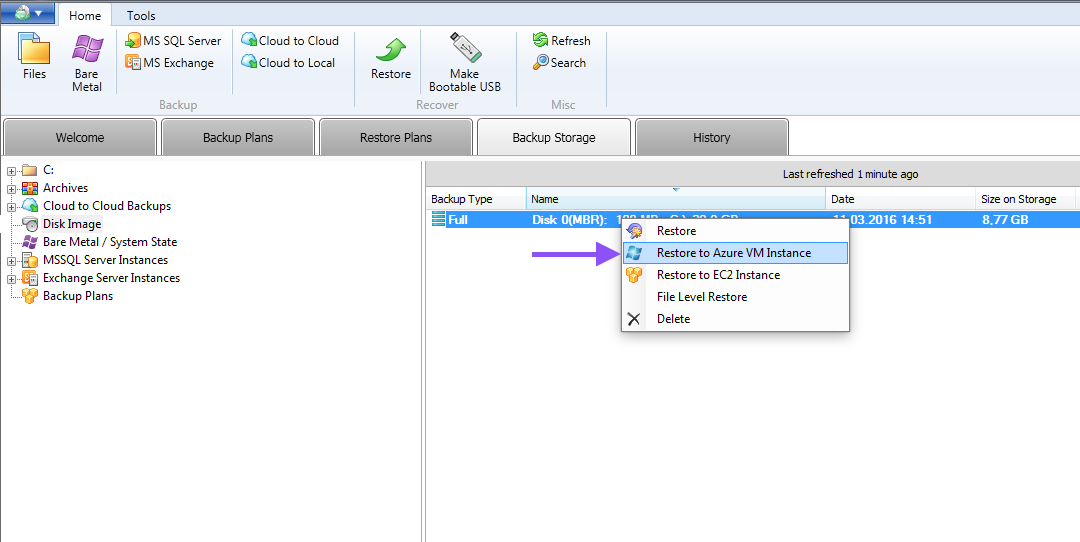This screenshot has height=542, width=1080.
Task: Start MS Exchange backup
Action: (169, 63)
